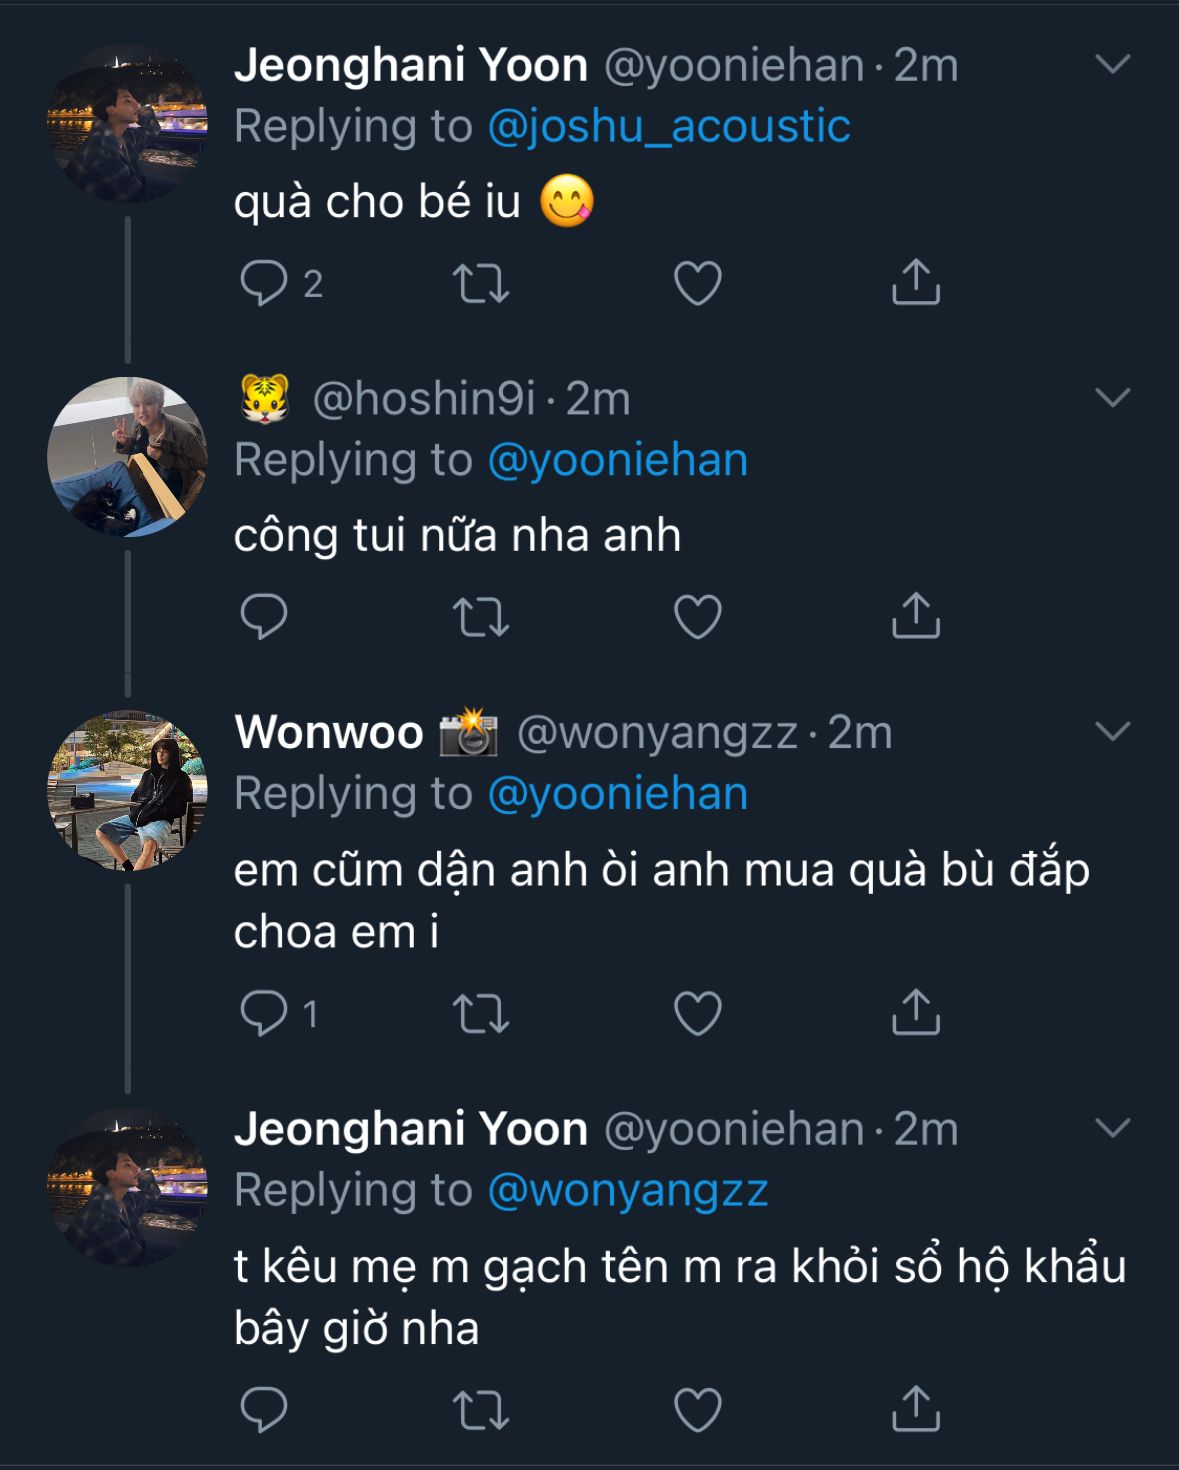Share the last Jeonghani Yoon tweet
1179x1470 pixels.
click(x=915, y=1410)
